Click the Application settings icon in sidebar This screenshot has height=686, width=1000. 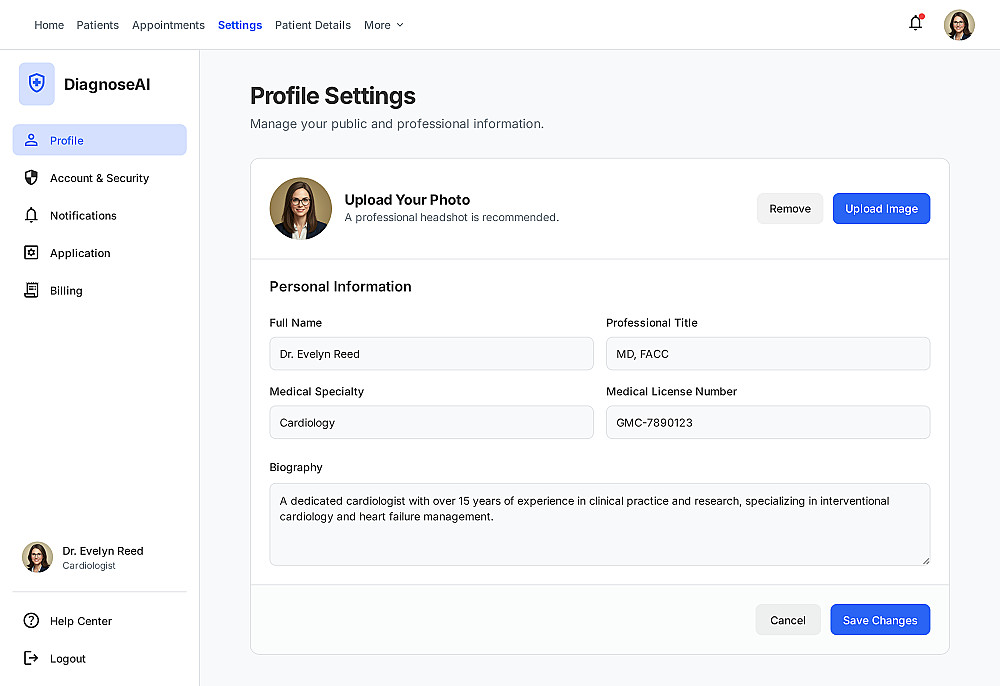[x=31, y=253]
